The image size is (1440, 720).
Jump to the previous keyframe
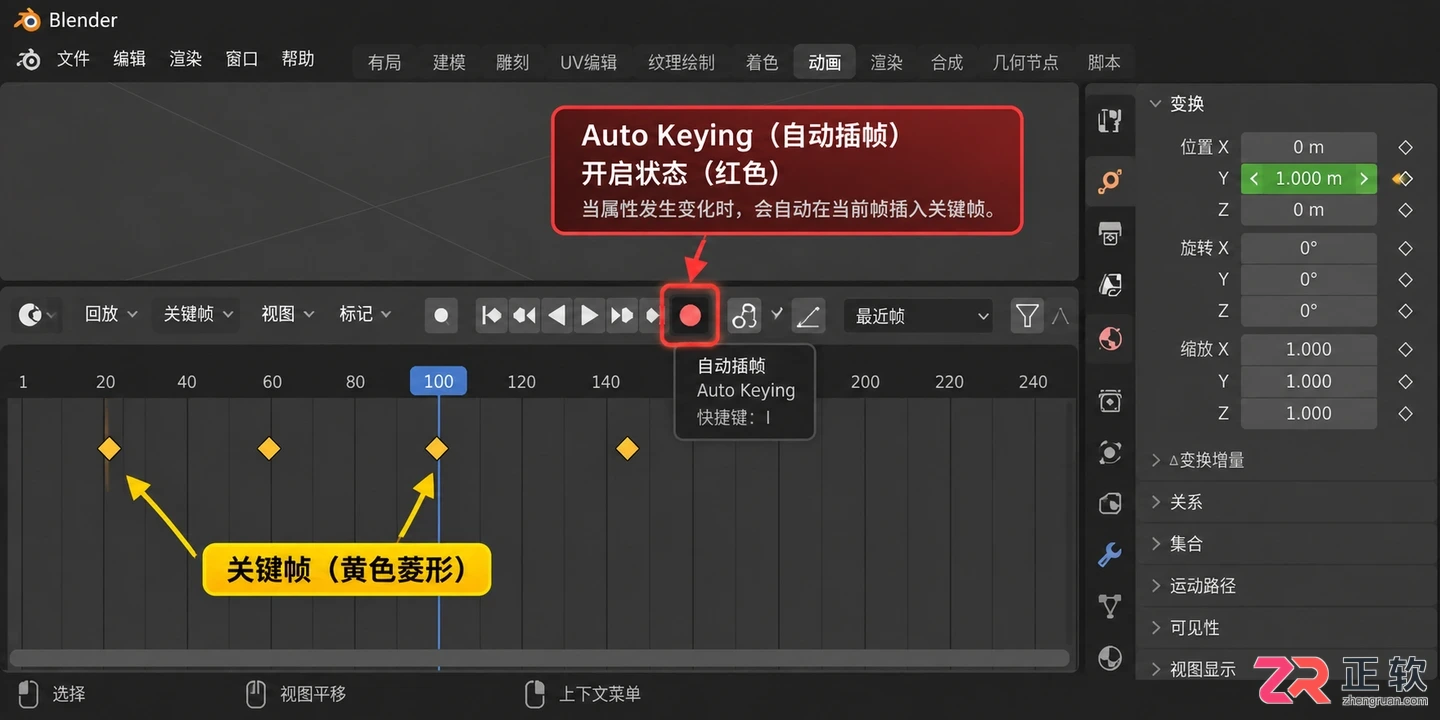(x=524, y=316)
